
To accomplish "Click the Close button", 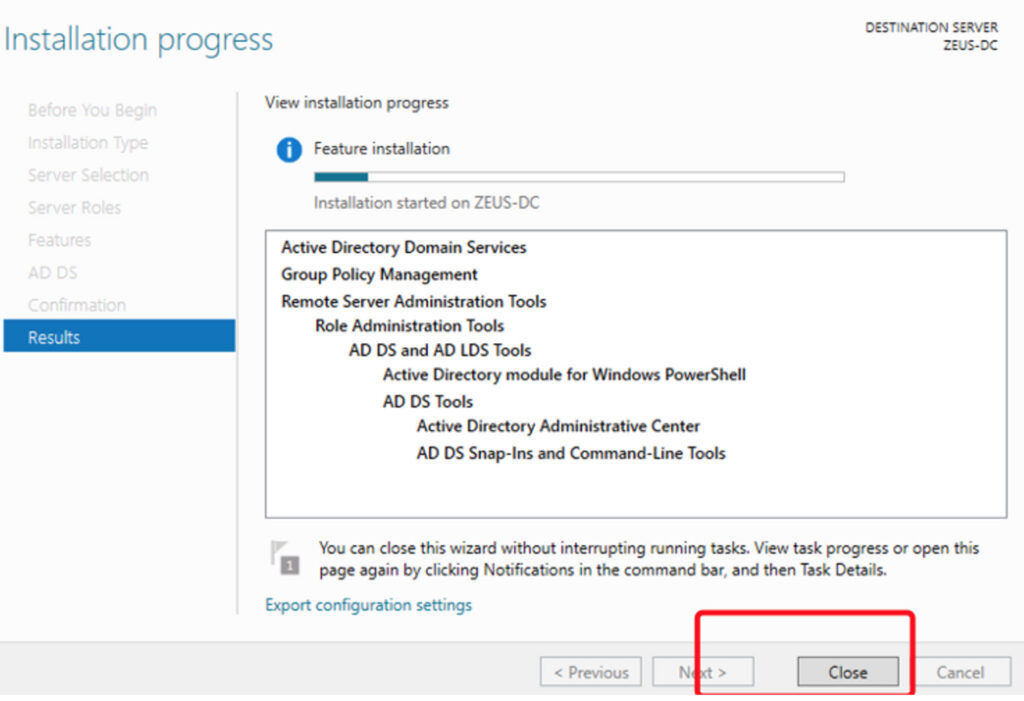I will coord(847,672).
